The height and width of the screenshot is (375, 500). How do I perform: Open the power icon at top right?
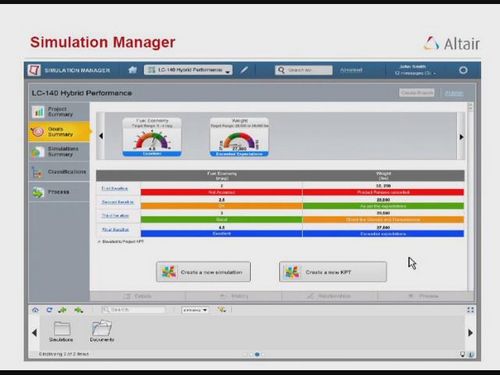pos(463,70)
